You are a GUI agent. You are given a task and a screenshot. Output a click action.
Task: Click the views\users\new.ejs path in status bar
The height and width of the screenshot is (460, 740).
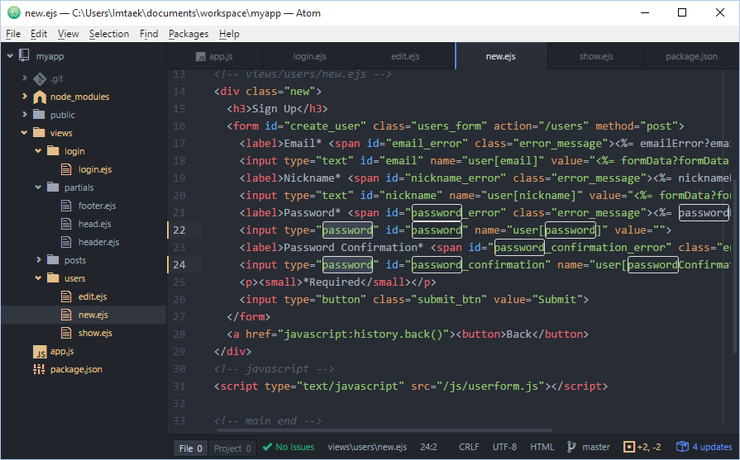pos(367,447)
